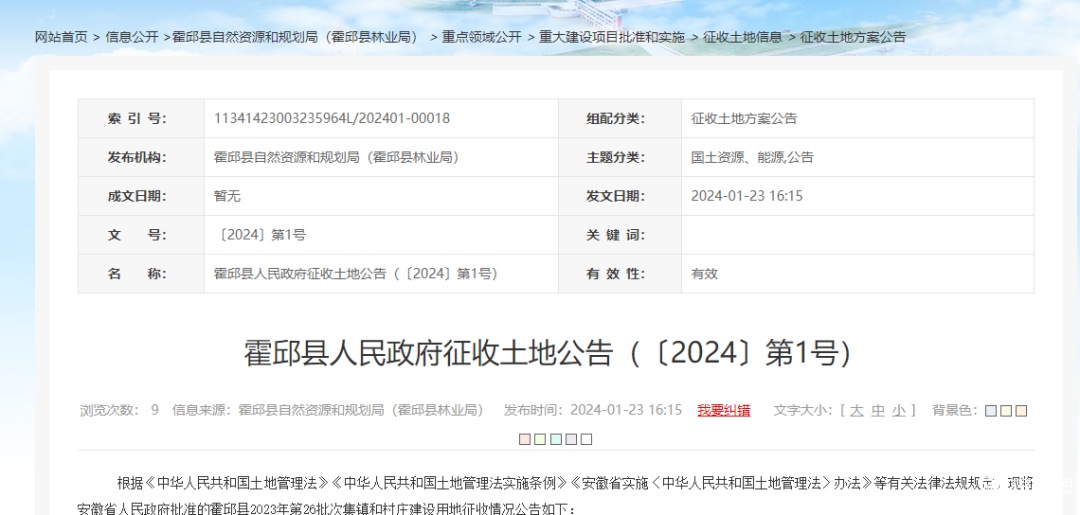Click the 成文日期 label cell
Image resolution: width=1080 pixels, height=515 pixels.
[141, 196]
